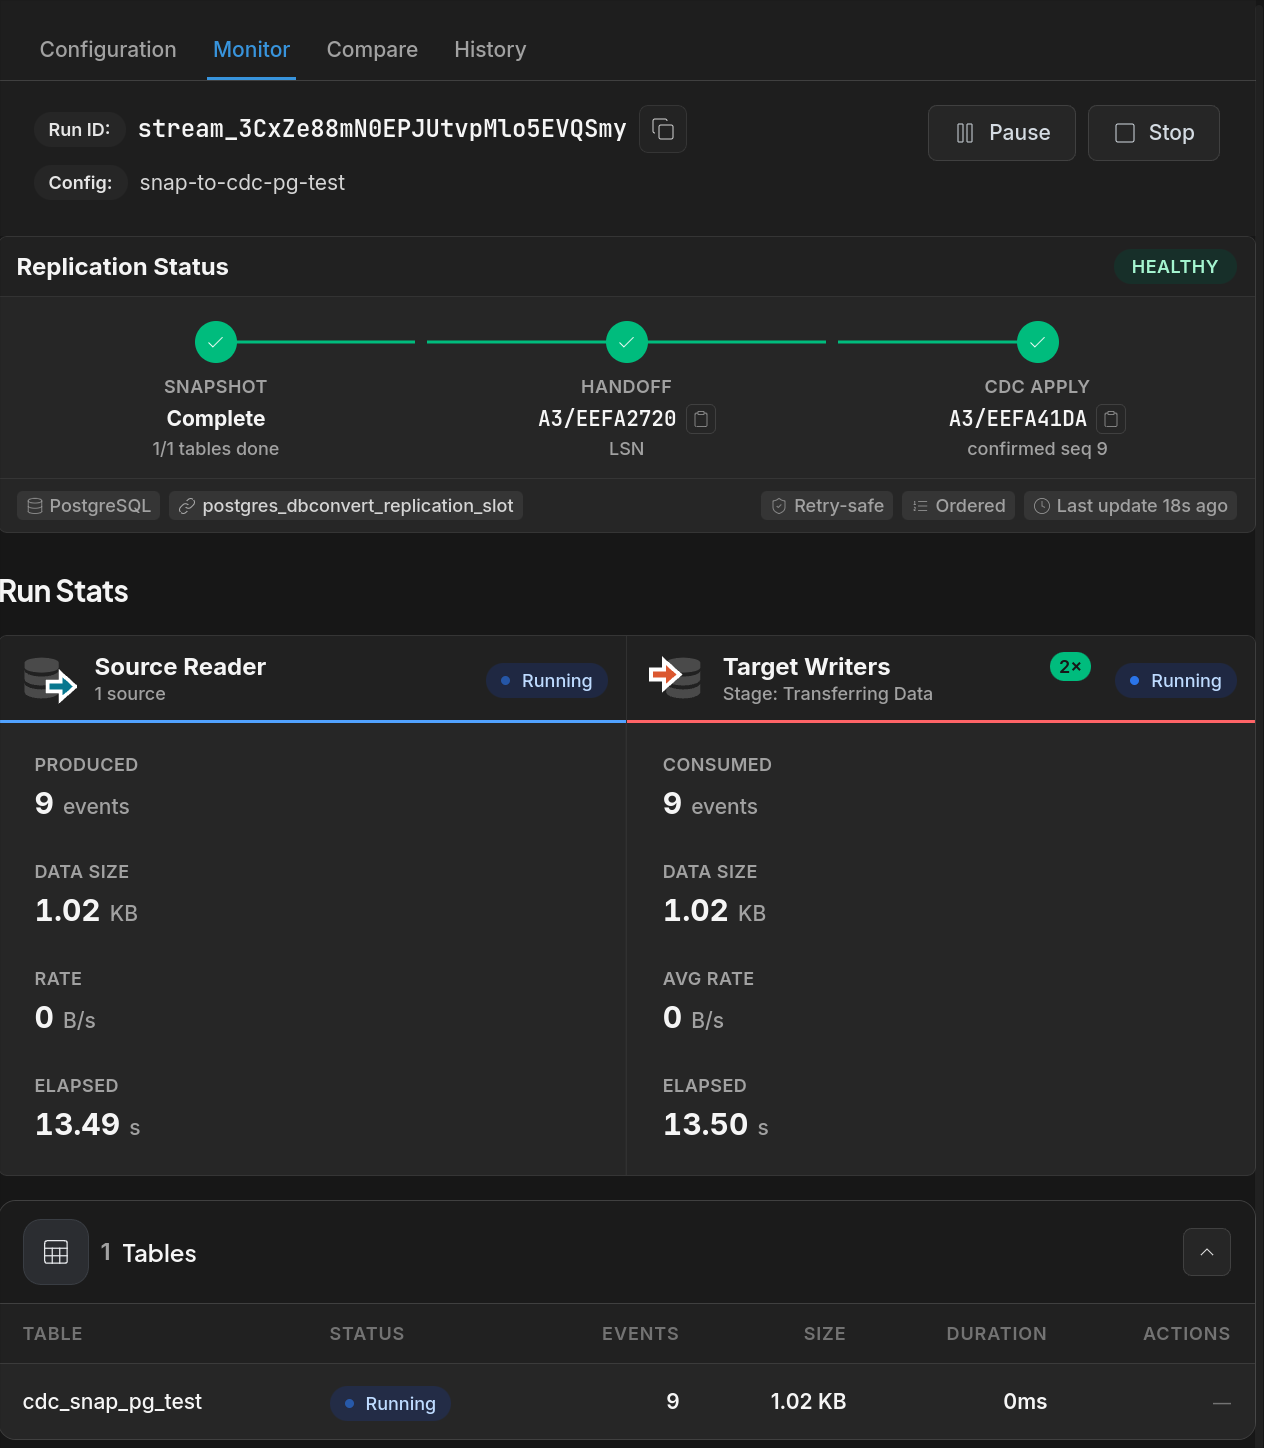Screen dimensions: 1264x1448
Task: Click the Tables grid icon
Action: tap(56, 1252)
